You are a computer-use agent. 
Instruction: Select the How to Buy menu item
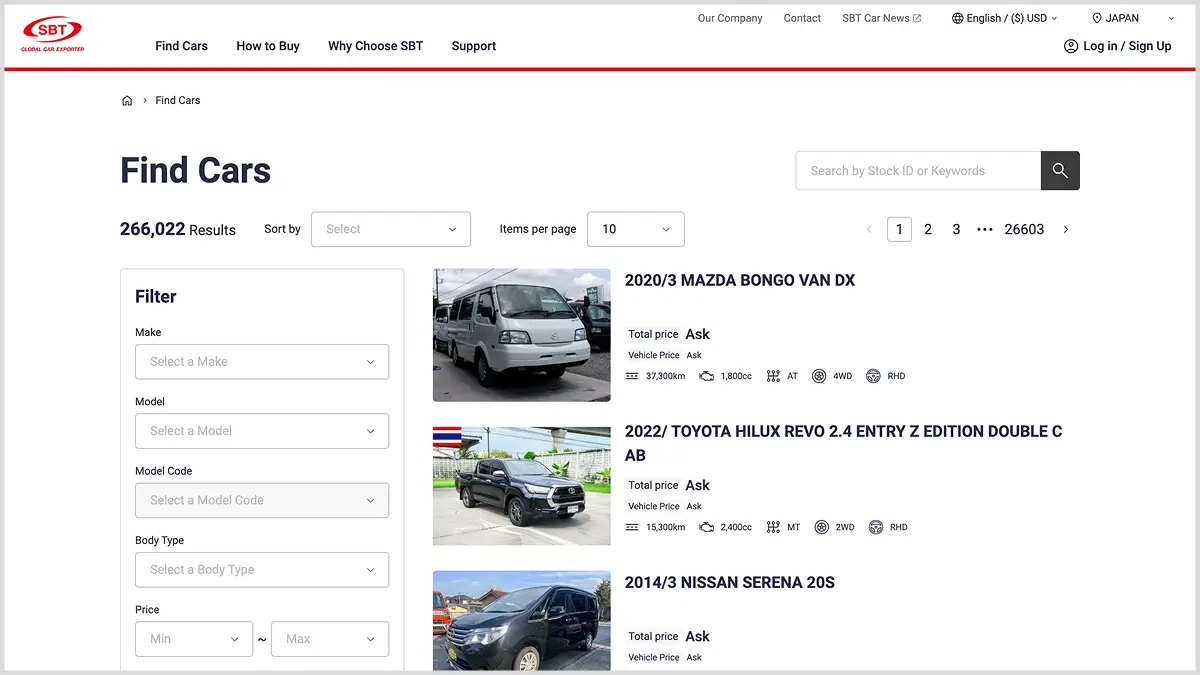268,46
